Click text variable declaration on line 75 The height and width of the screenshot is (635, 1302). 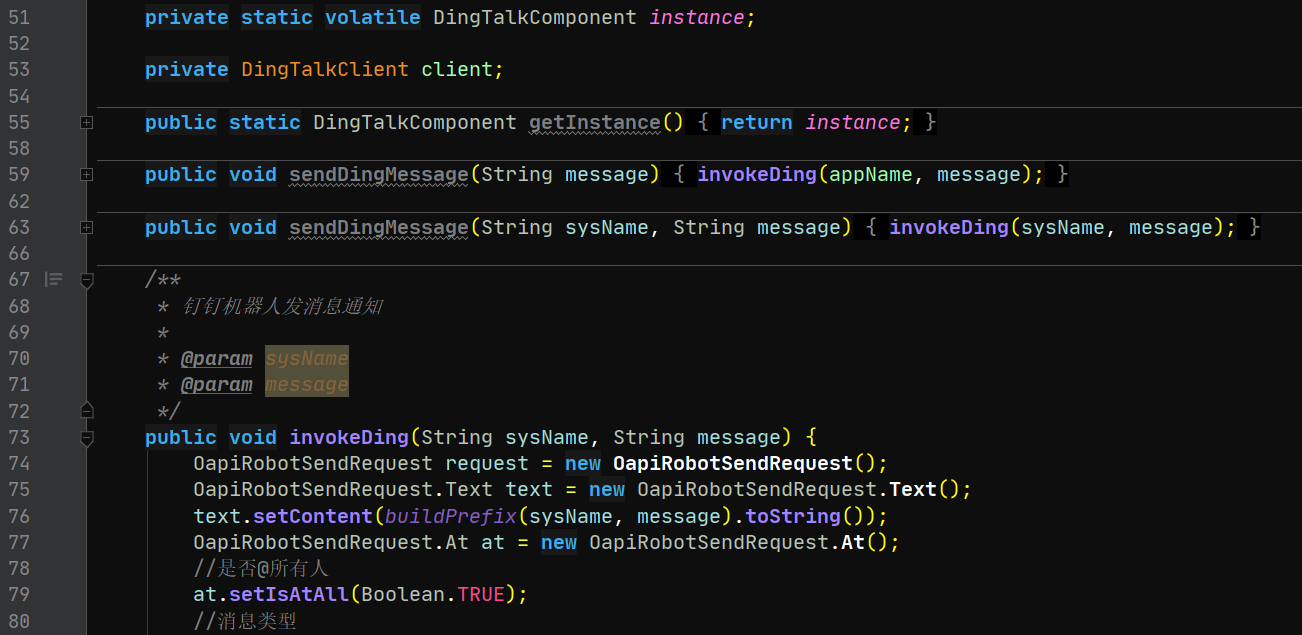click(529, 489)
